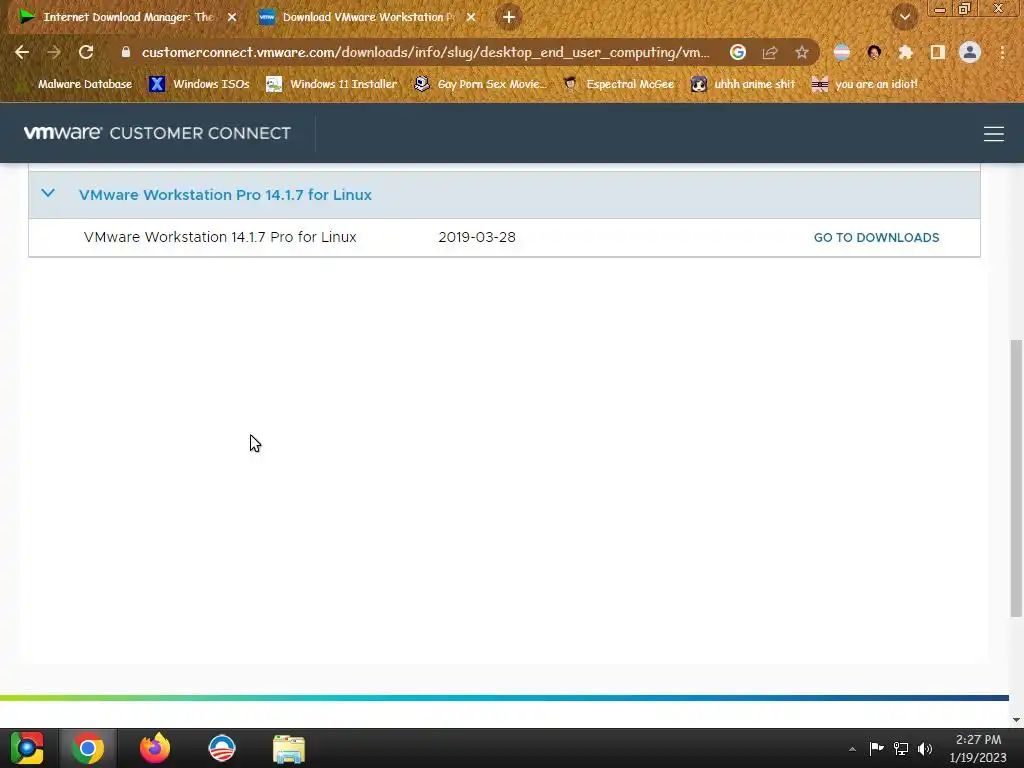Collapse the Workstation Pro 14.1.7 Linux chevron
This screenshot has height=768, width=1024.
pos(48,193)
